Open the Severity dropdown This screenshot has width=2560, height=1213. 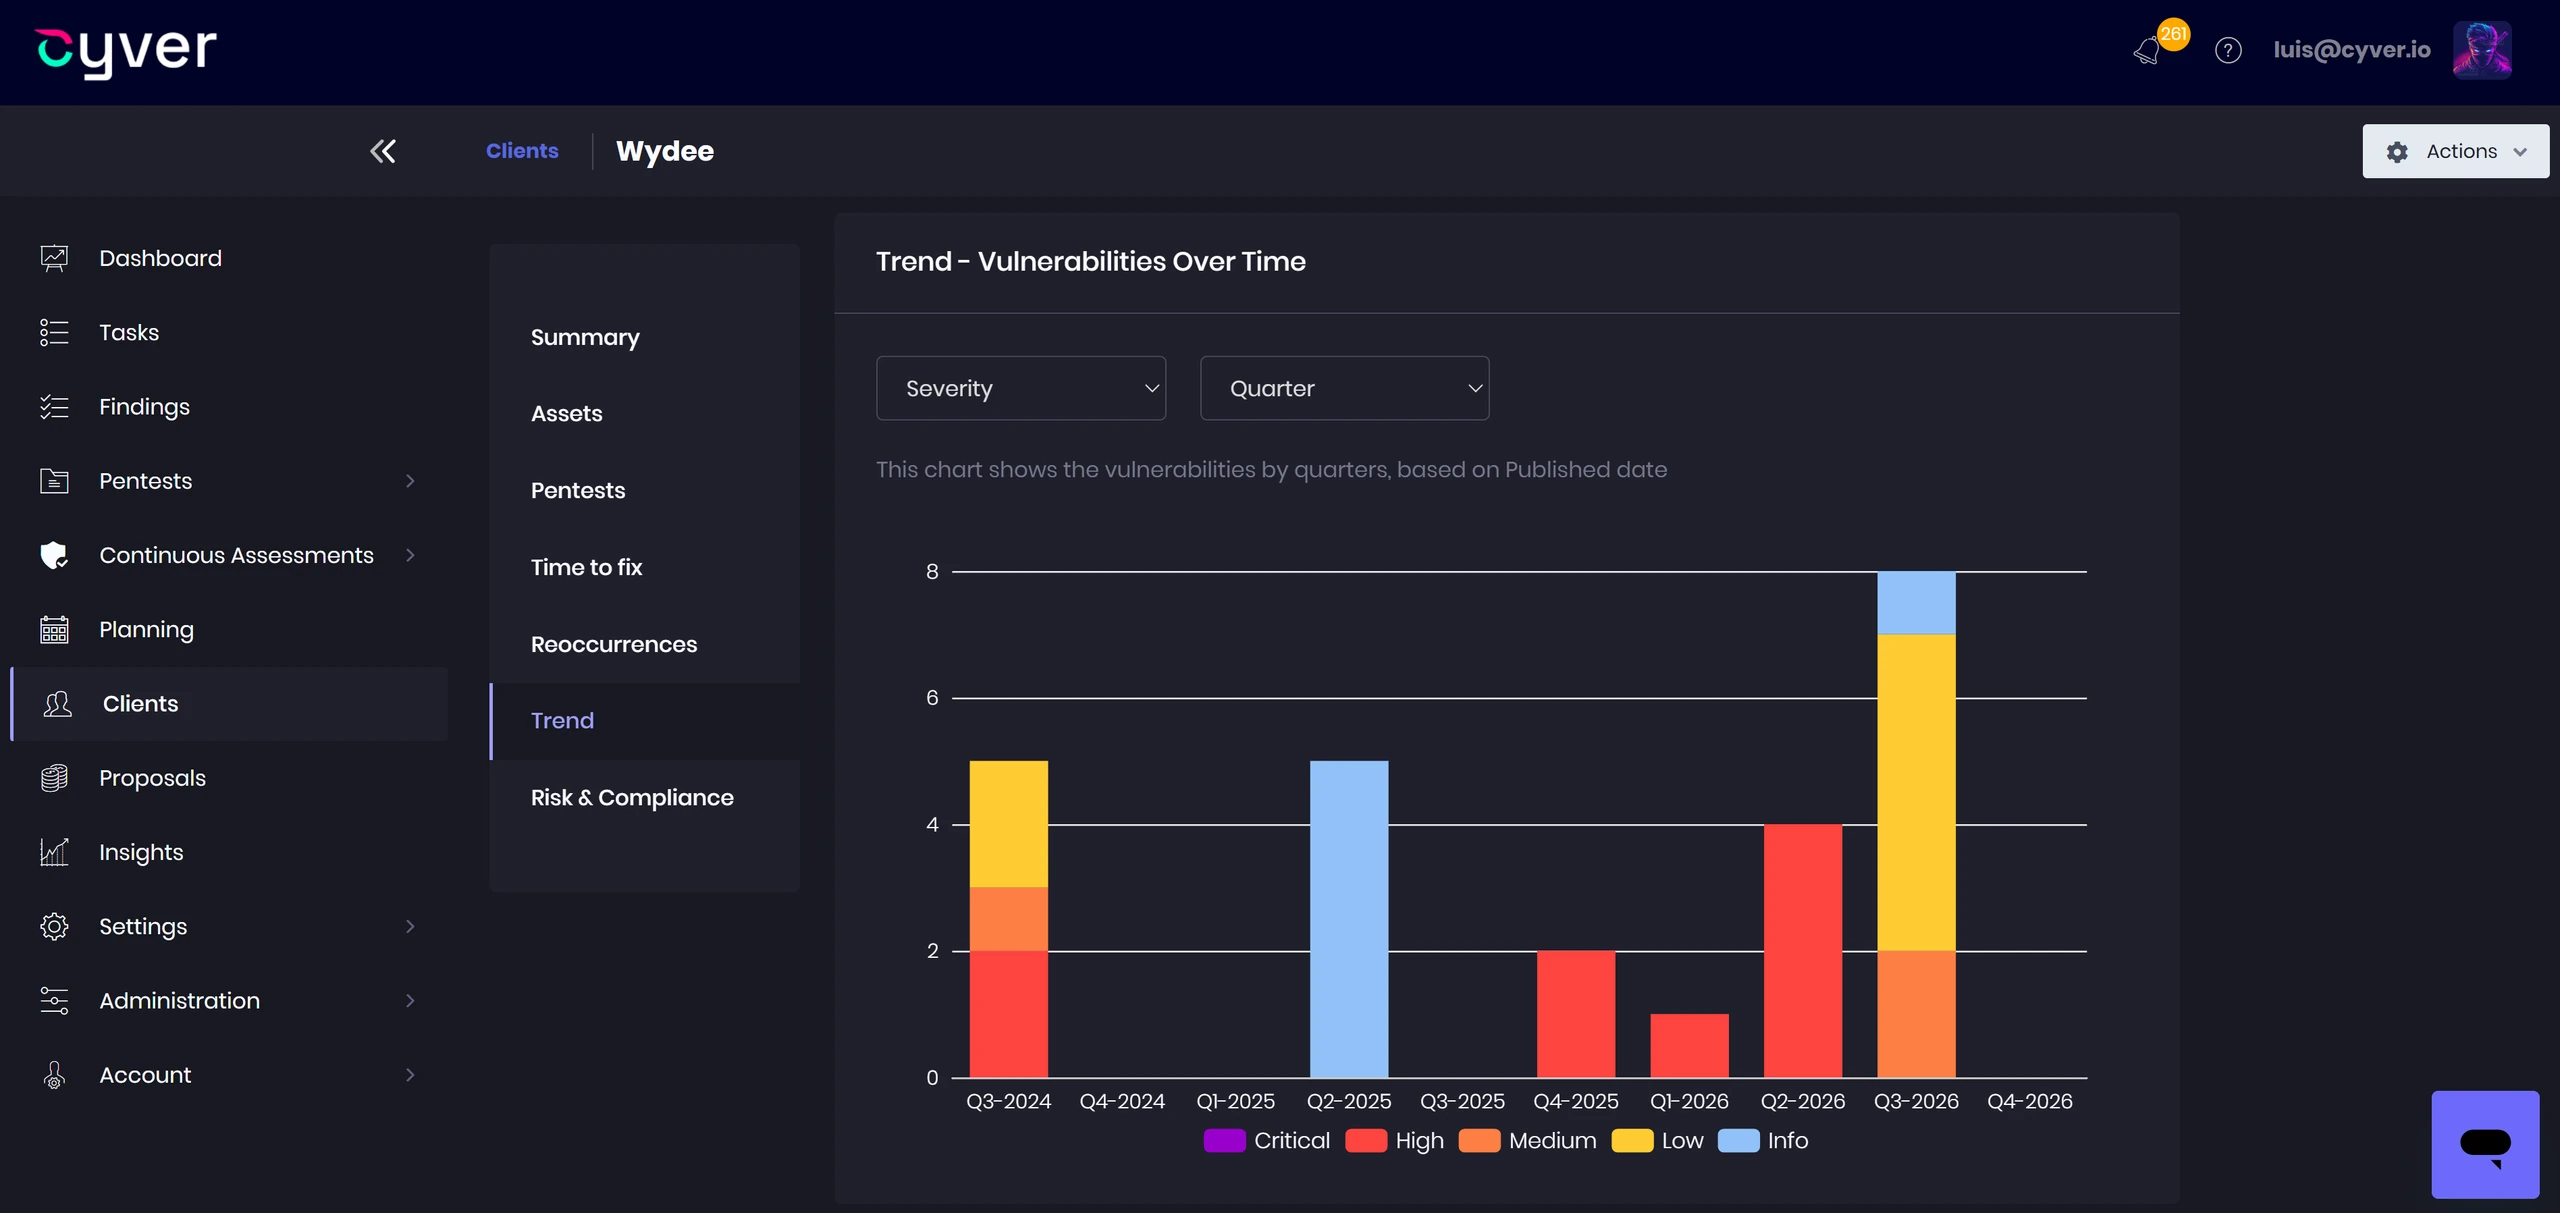click(1021, 388)
